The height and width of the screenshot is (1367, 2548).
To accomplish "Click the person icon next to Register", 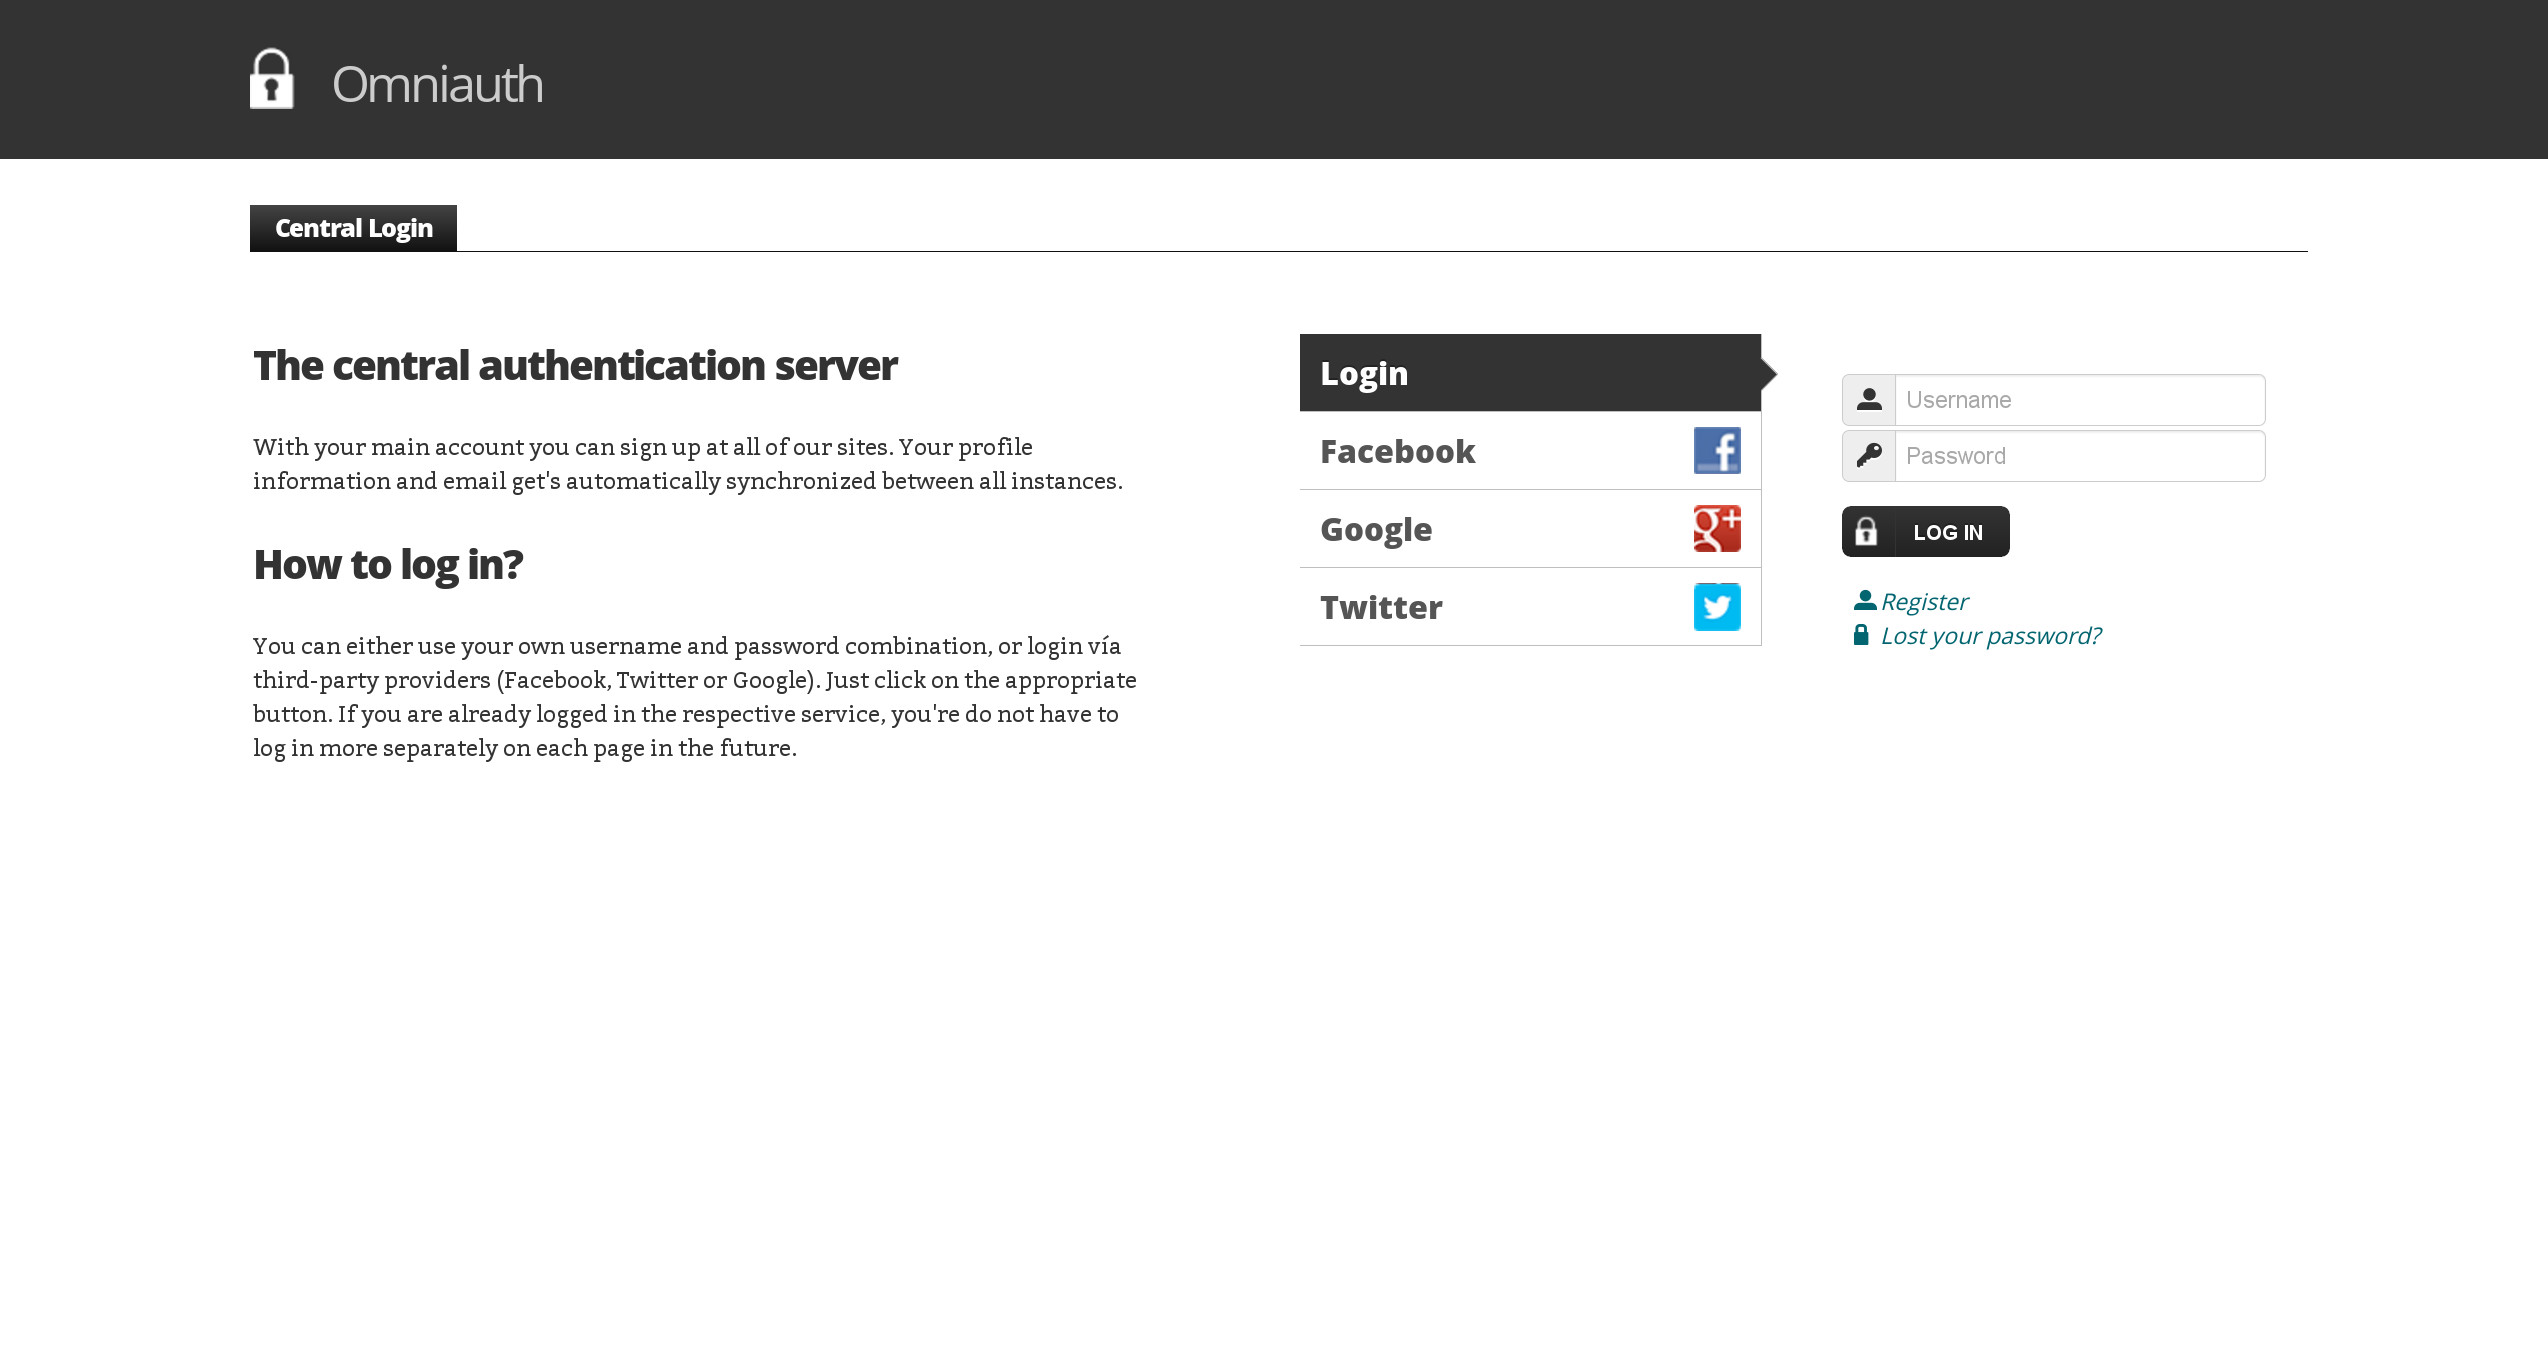I will (1865, 600).
